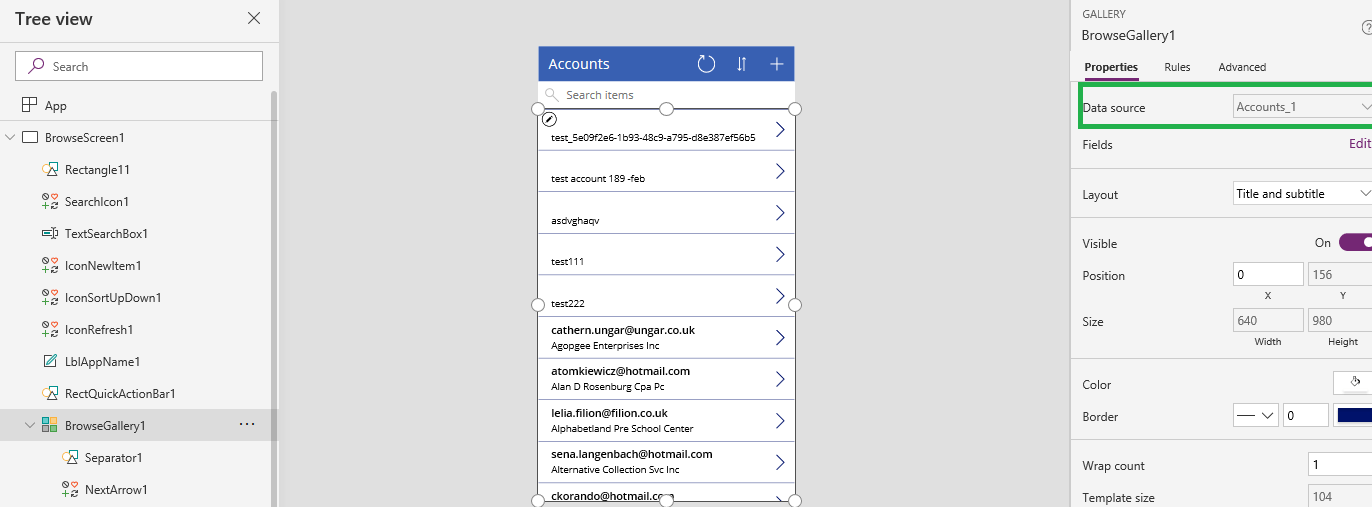Viewport: 1372px width, 507px height.
Task: Collapse the BrowseGallery1 node
Action: 30,425
